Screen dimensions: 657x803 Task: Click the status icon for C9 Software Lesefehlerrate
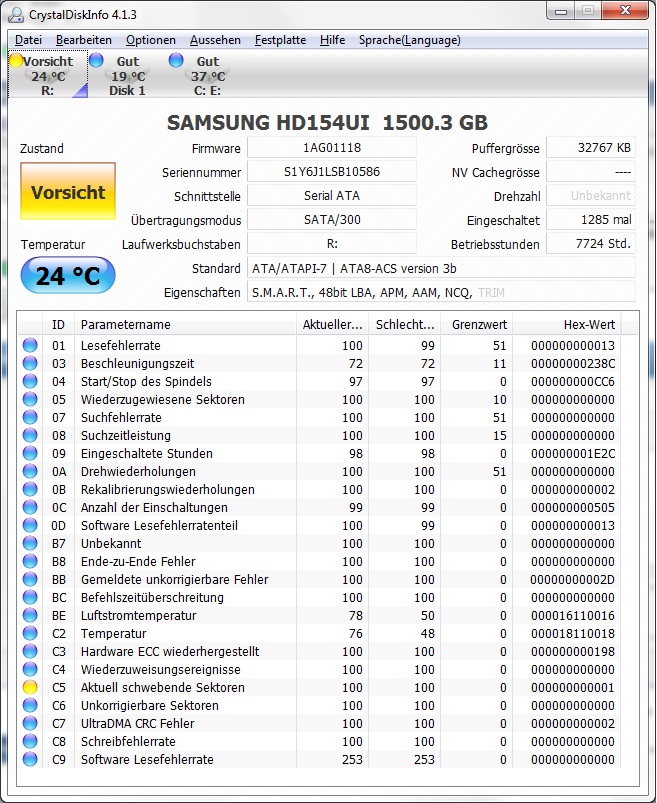(x=30, y=759)
